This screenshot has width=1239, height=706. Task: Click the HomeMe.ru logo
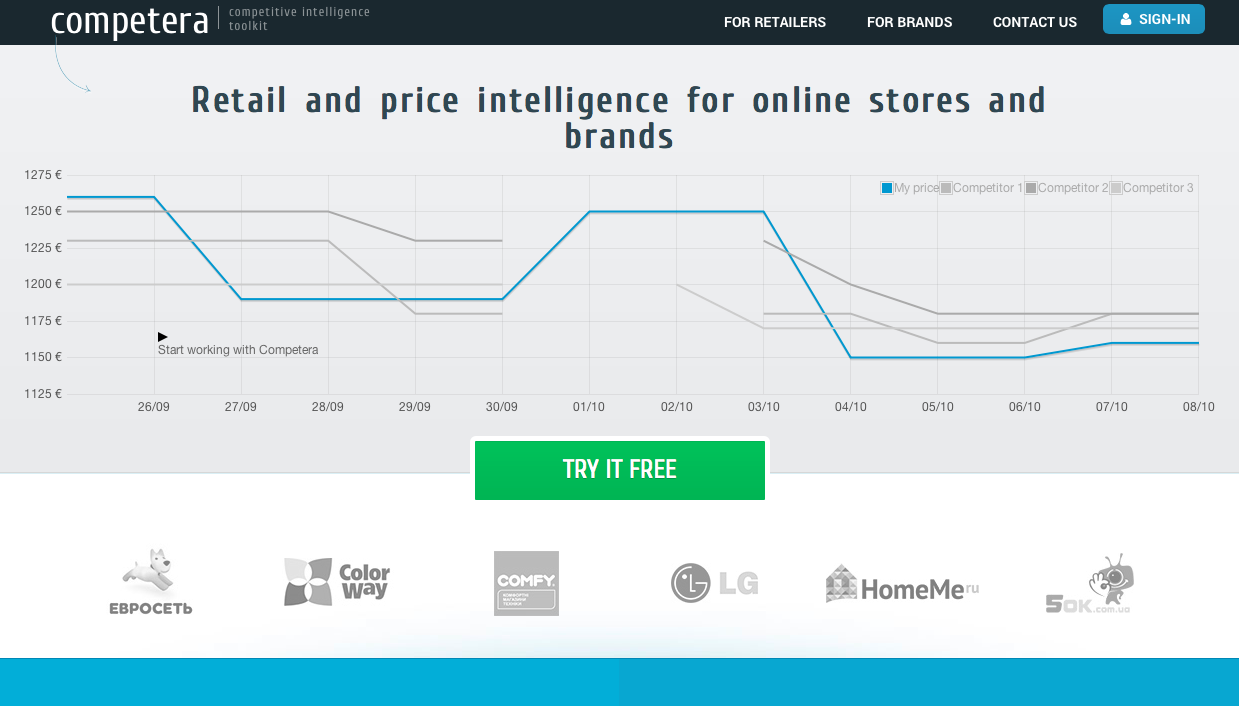pos(901,584)
